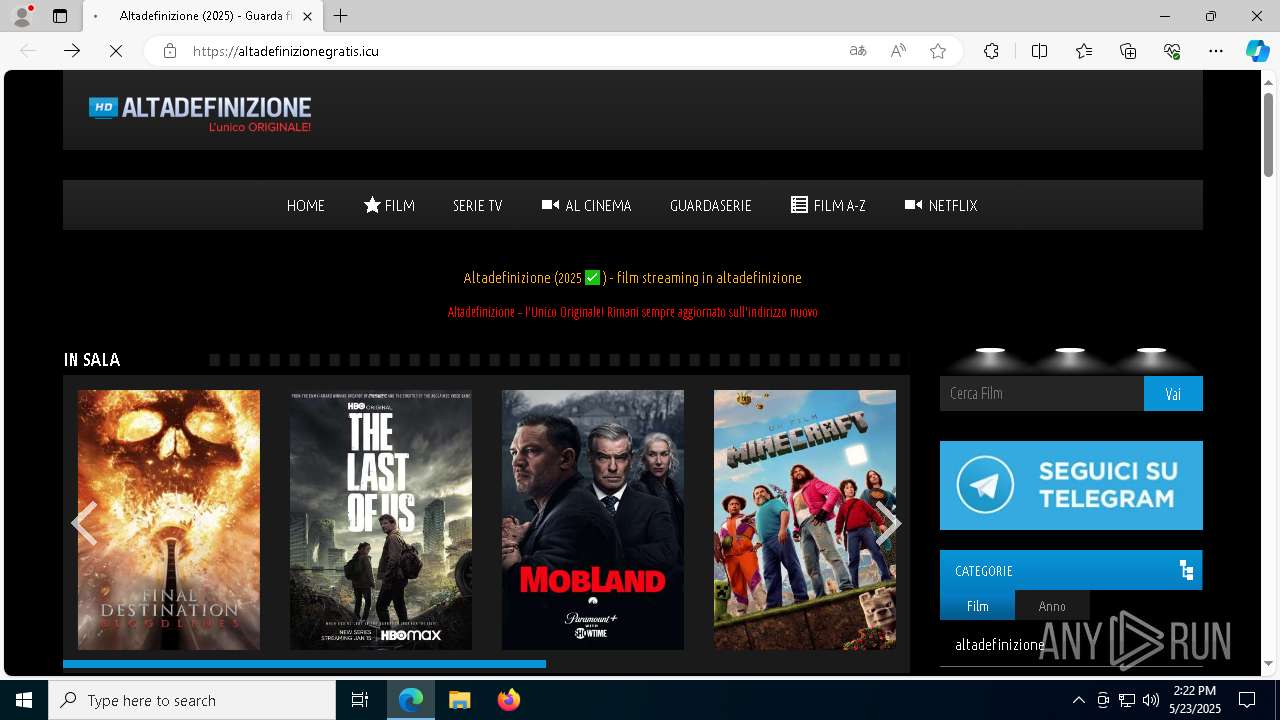The height and width of the screenshot is (720, 1280).
Task: Open split screen view icon
Action: click(x=1039, y=51)
